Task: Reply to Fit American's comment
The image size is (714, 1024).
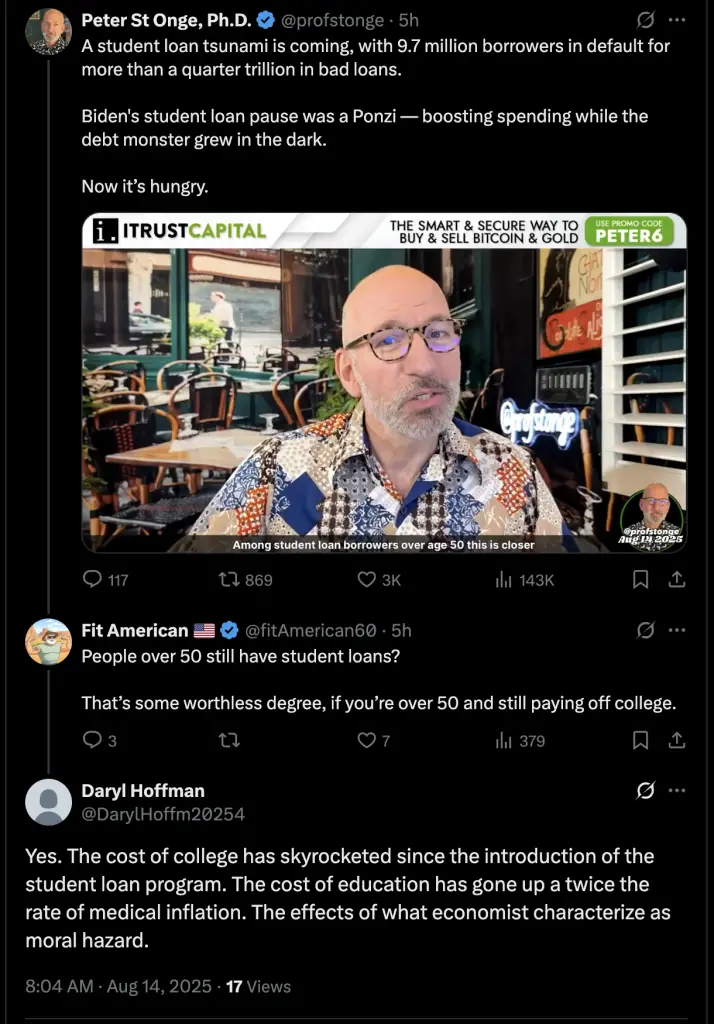Action: (100, 740)
